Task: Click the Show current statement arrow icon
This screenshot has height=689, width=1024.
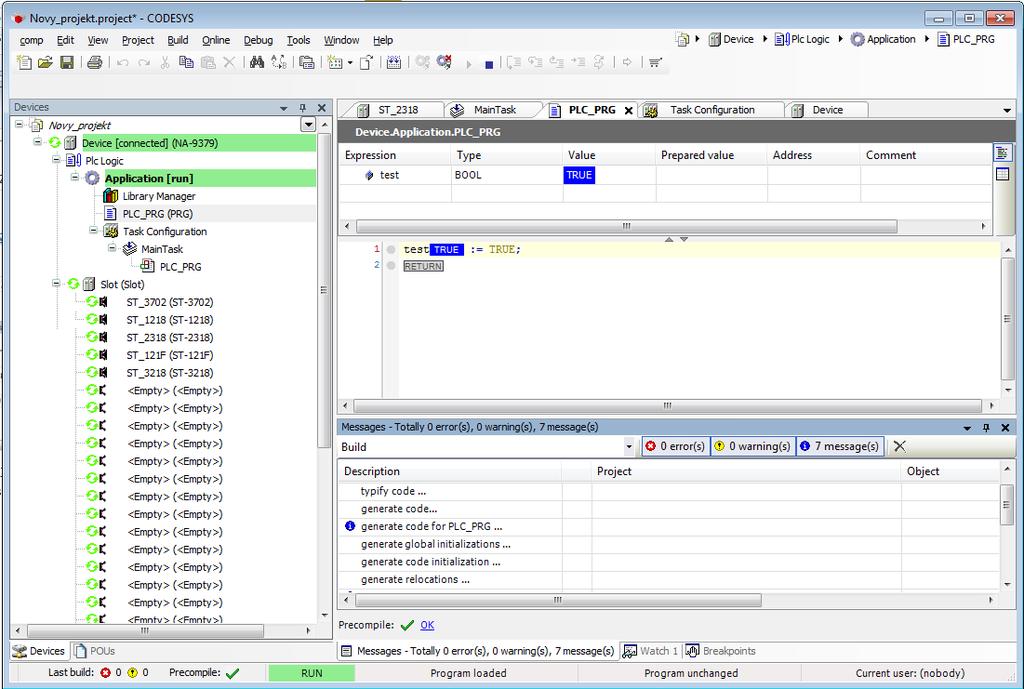Action: click(627, 62)
